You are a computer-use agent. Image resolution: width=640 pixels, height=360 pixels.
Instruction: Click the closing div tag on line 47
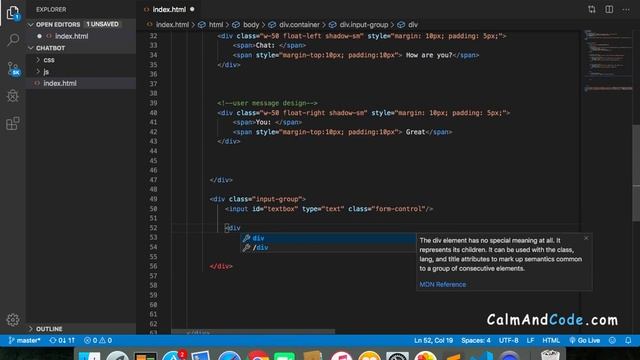click(221, 180)
